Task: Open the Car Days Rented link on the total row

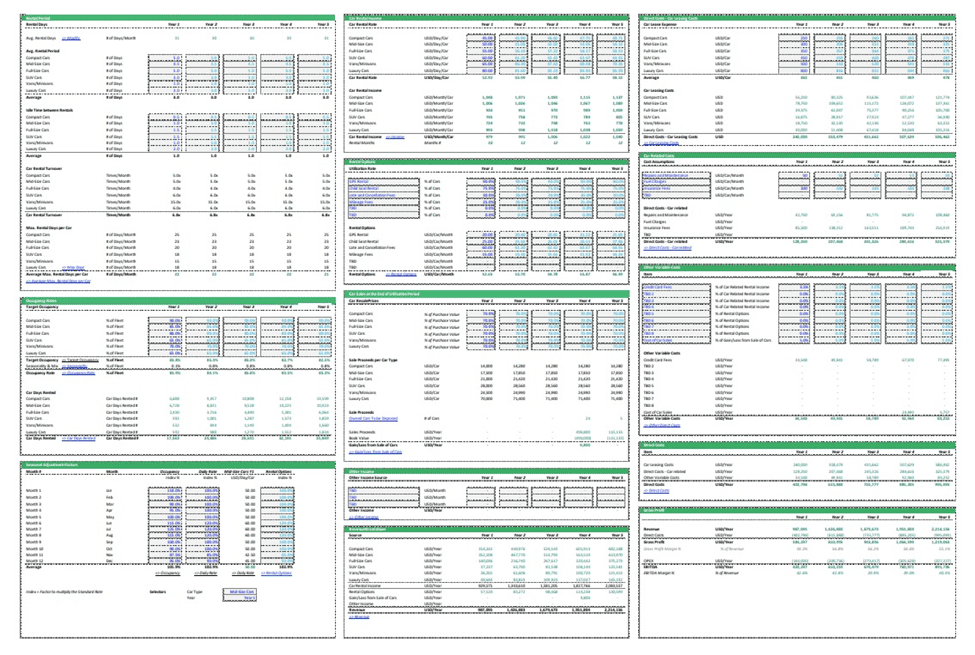Action: point(78,439)
